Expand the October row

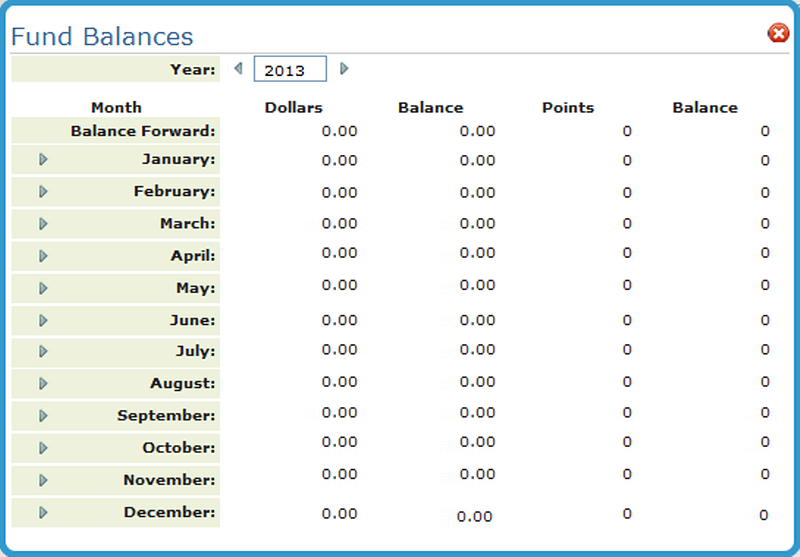tap(43, 447)
